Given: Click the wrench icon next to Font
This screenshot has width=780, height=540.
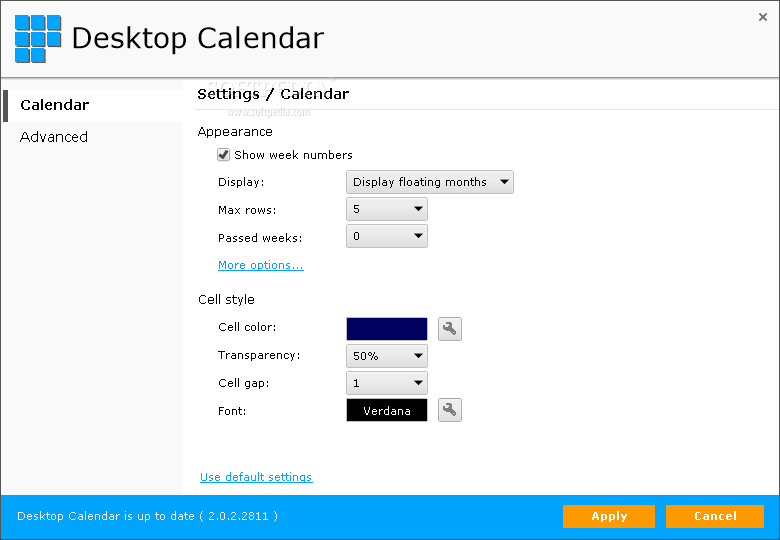Looking at the screenshot, I should point(450,410).
